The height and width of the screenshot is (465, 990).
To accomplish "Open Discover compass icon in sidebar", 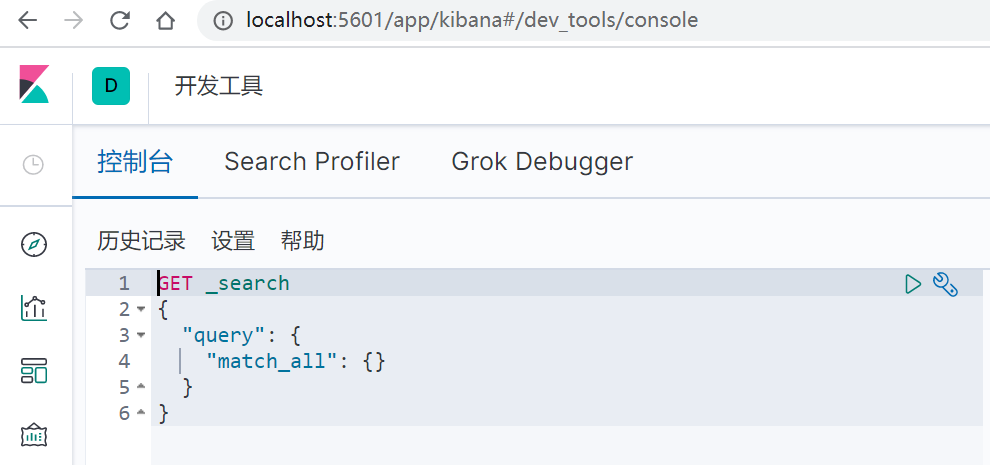I will [x=34, y=245].
